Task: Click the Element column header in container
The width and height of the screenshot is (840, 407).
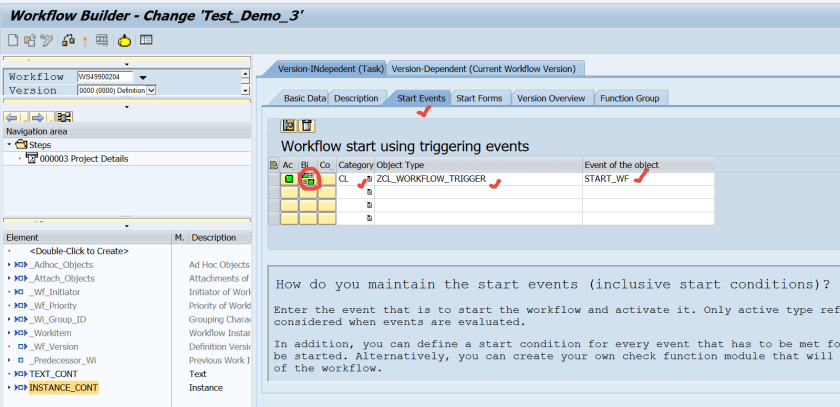Action: tap(87, 238)
